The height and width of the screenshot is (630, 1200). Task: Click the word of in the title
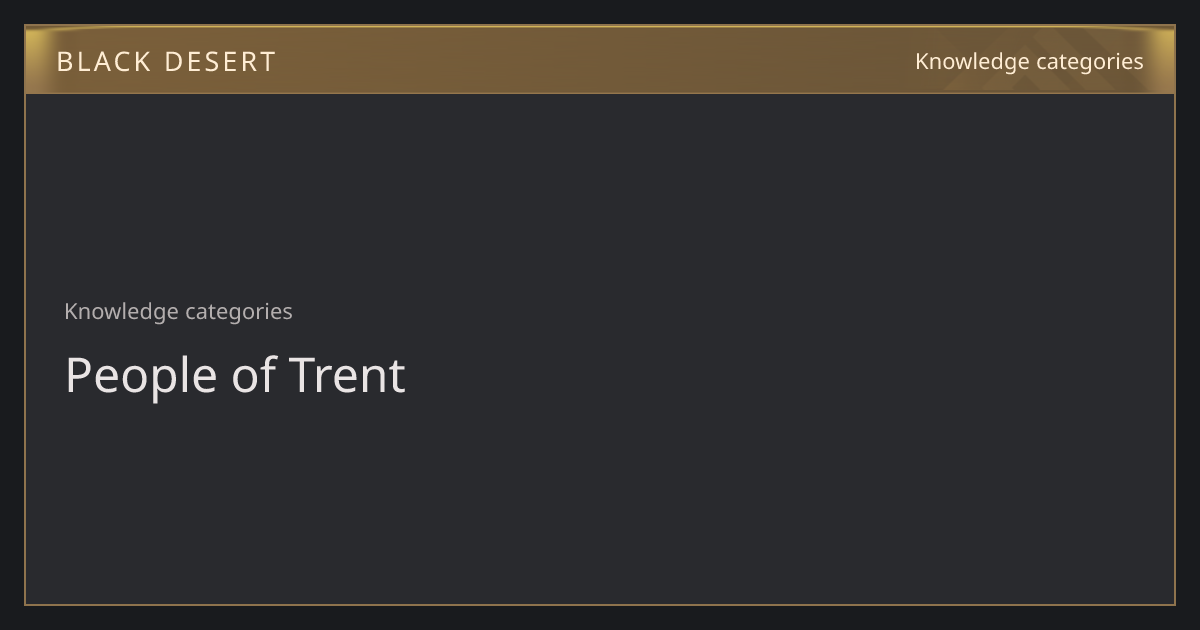tap(253, 376)
